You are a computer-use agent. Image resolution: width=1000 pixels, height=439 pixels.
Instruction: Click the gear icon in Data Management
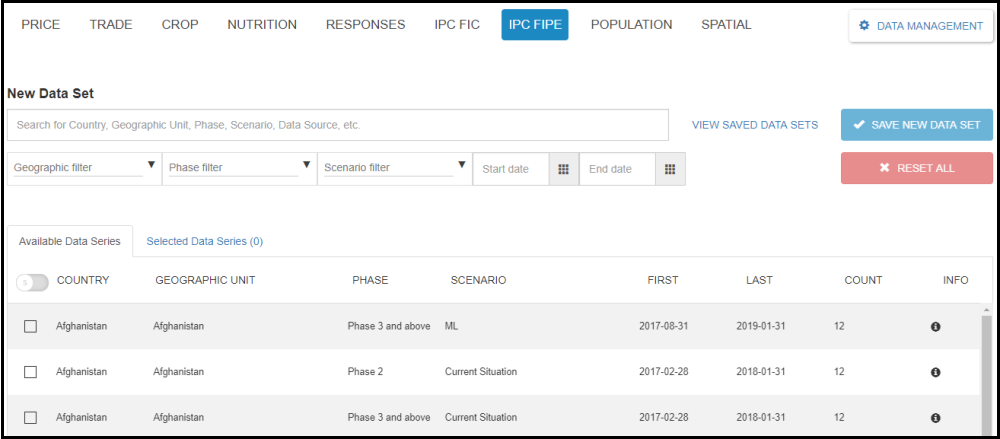[864, 26]
